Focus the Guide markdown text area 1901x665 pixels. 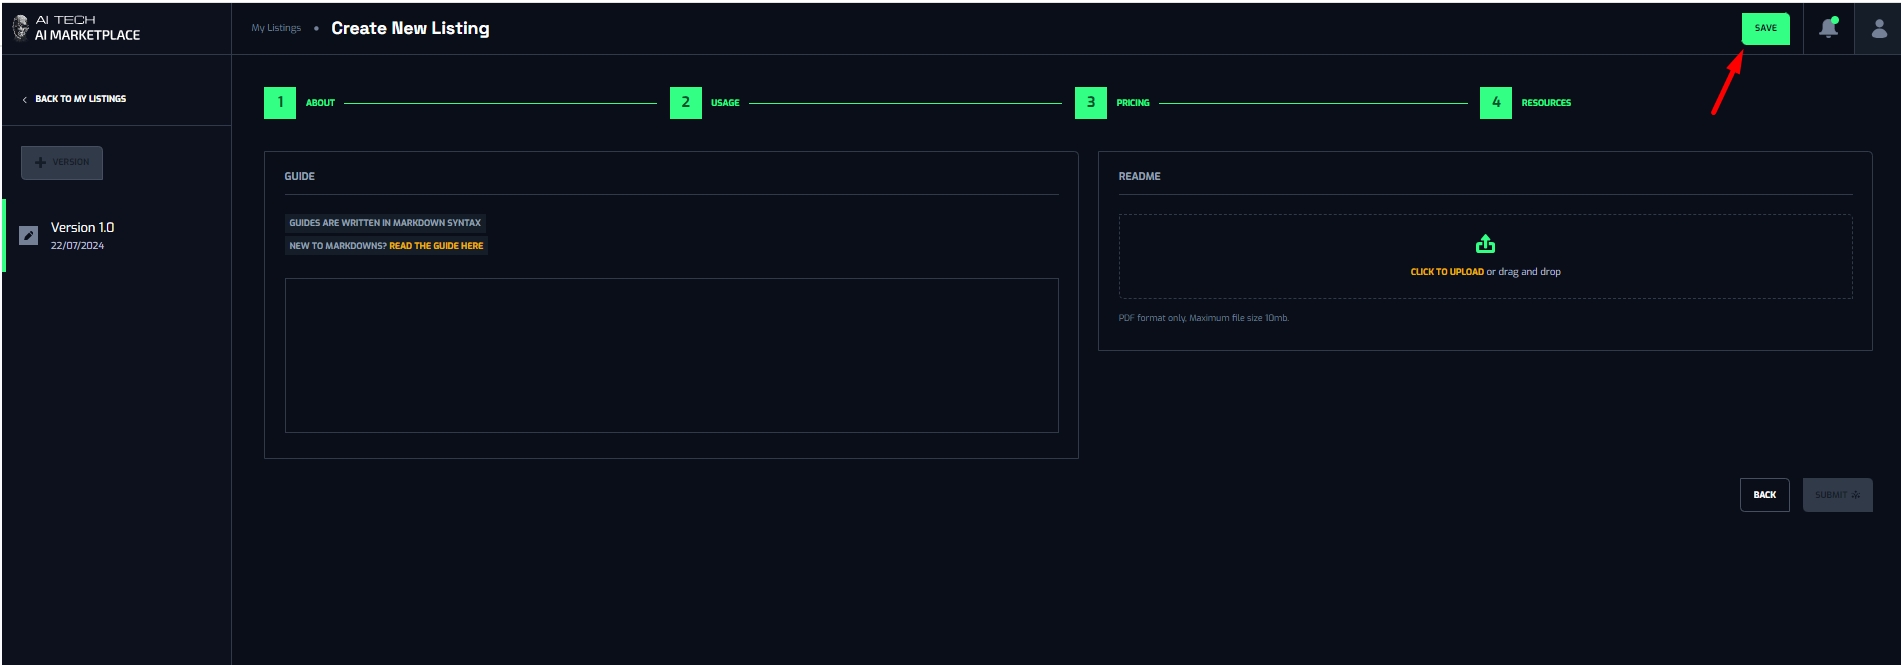coord(671,355)
